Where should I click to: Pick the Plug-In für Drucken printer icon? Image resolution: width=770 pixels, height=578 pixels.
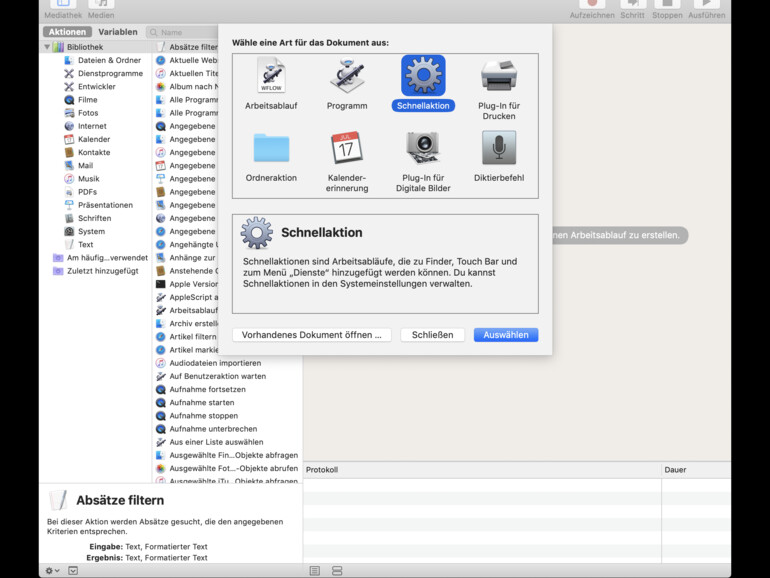coord(499,76)
